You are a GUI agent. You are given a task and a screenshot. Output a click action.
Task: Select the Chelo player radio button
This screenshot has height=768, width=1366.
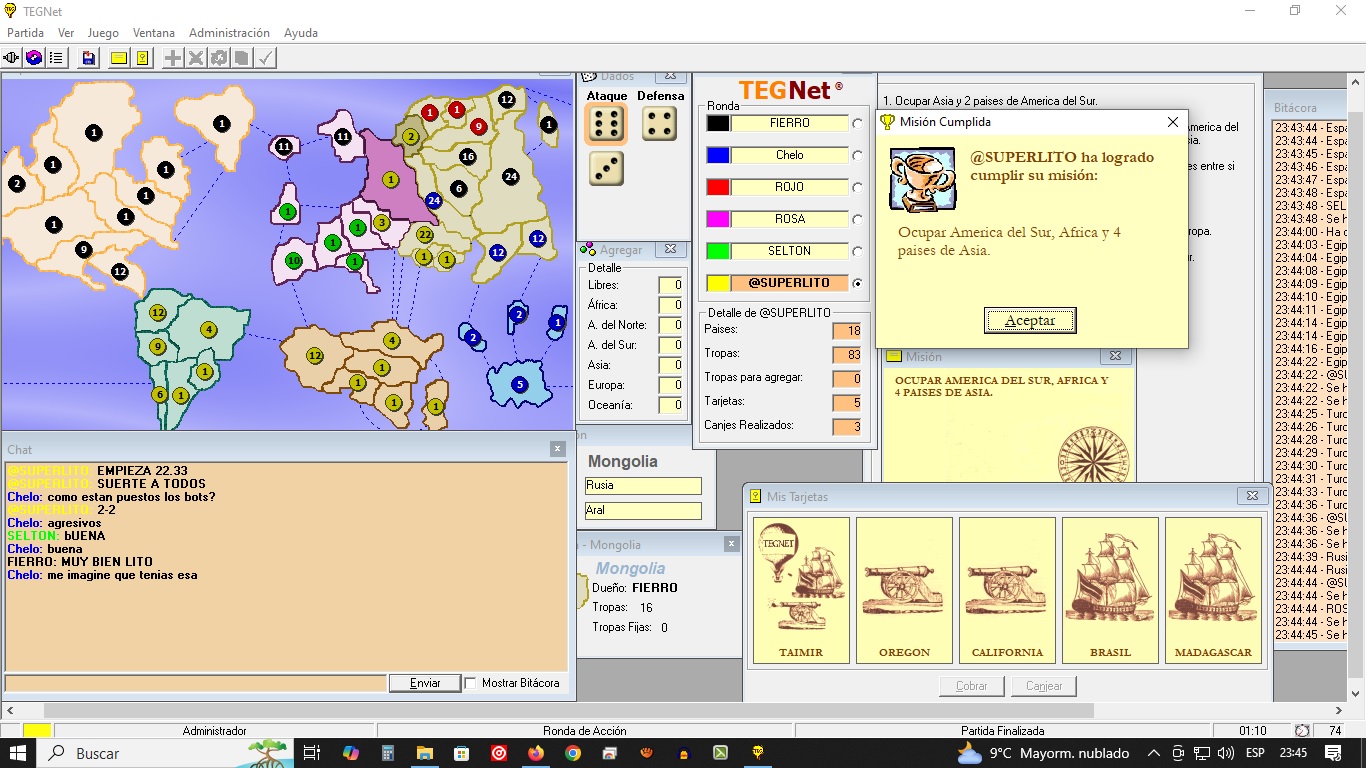pos(857,155)
